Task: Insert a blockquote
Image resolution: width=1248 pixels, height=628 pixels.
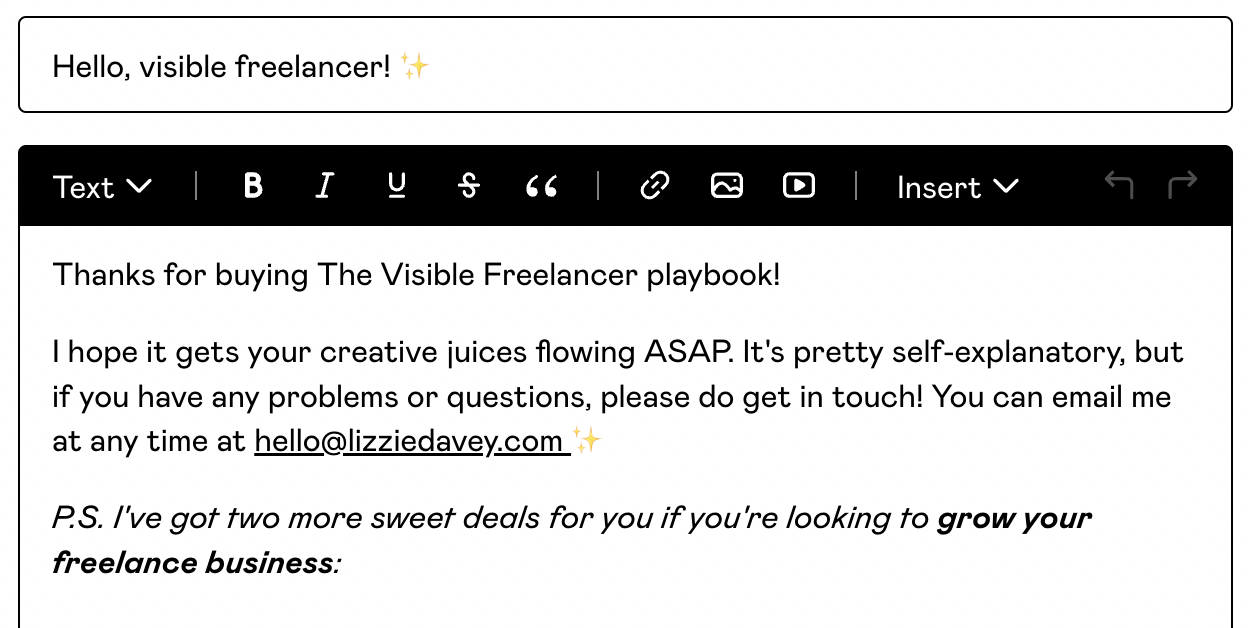Action: click(x=541, y=186)
